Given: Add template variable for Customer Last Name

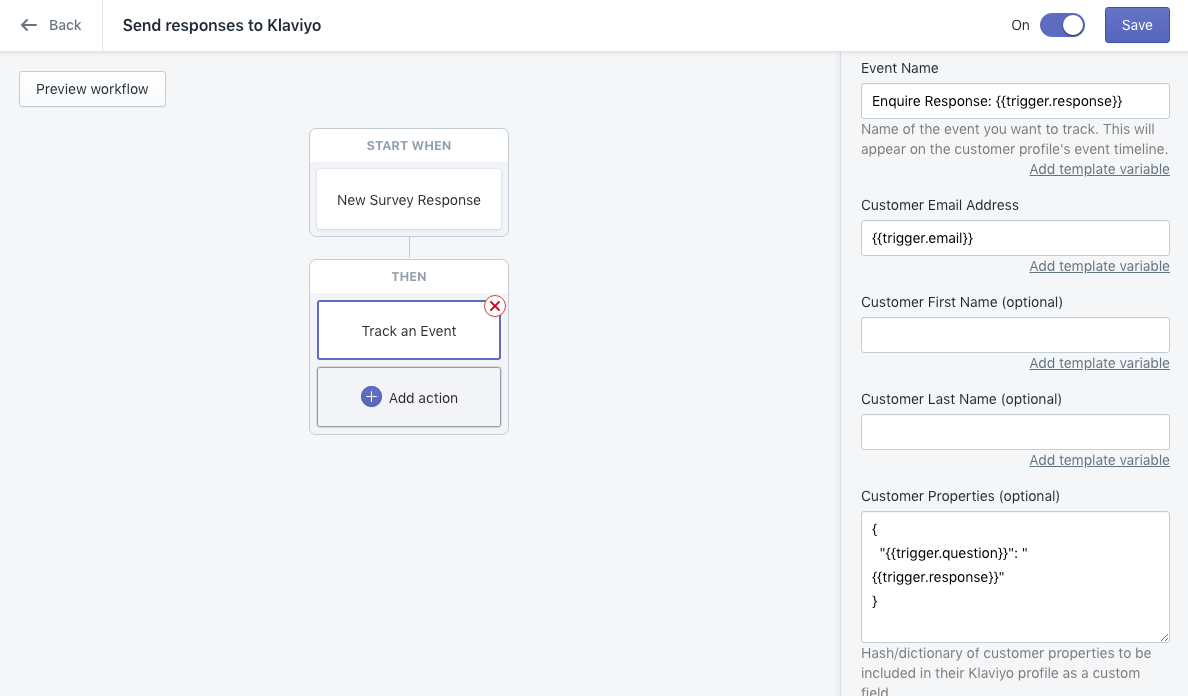Looking at the screenshot, I should [1098, 460].
